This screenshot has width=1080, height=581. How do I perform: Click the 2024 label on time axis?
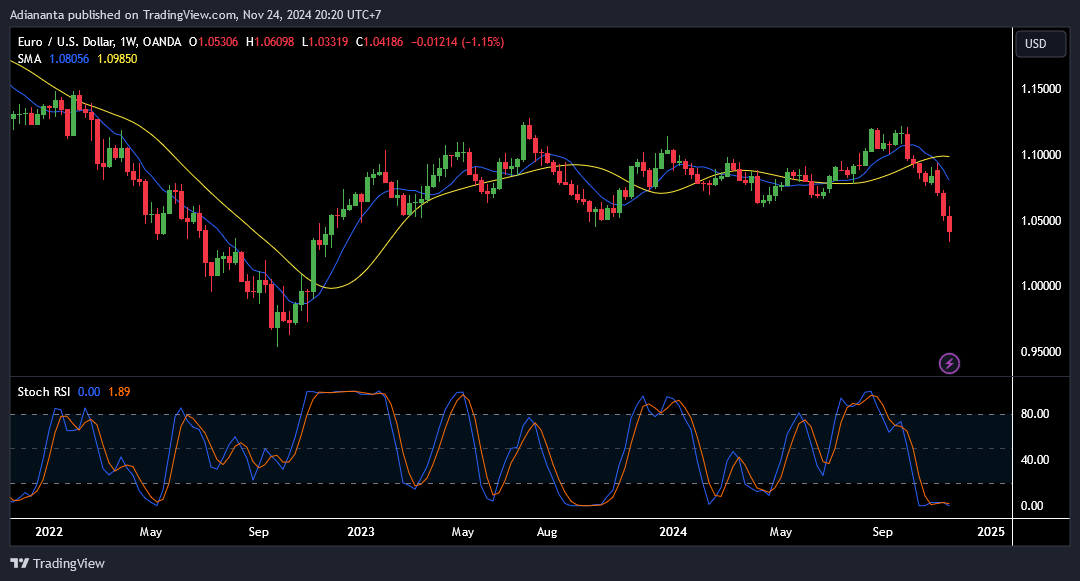point(673,531)
